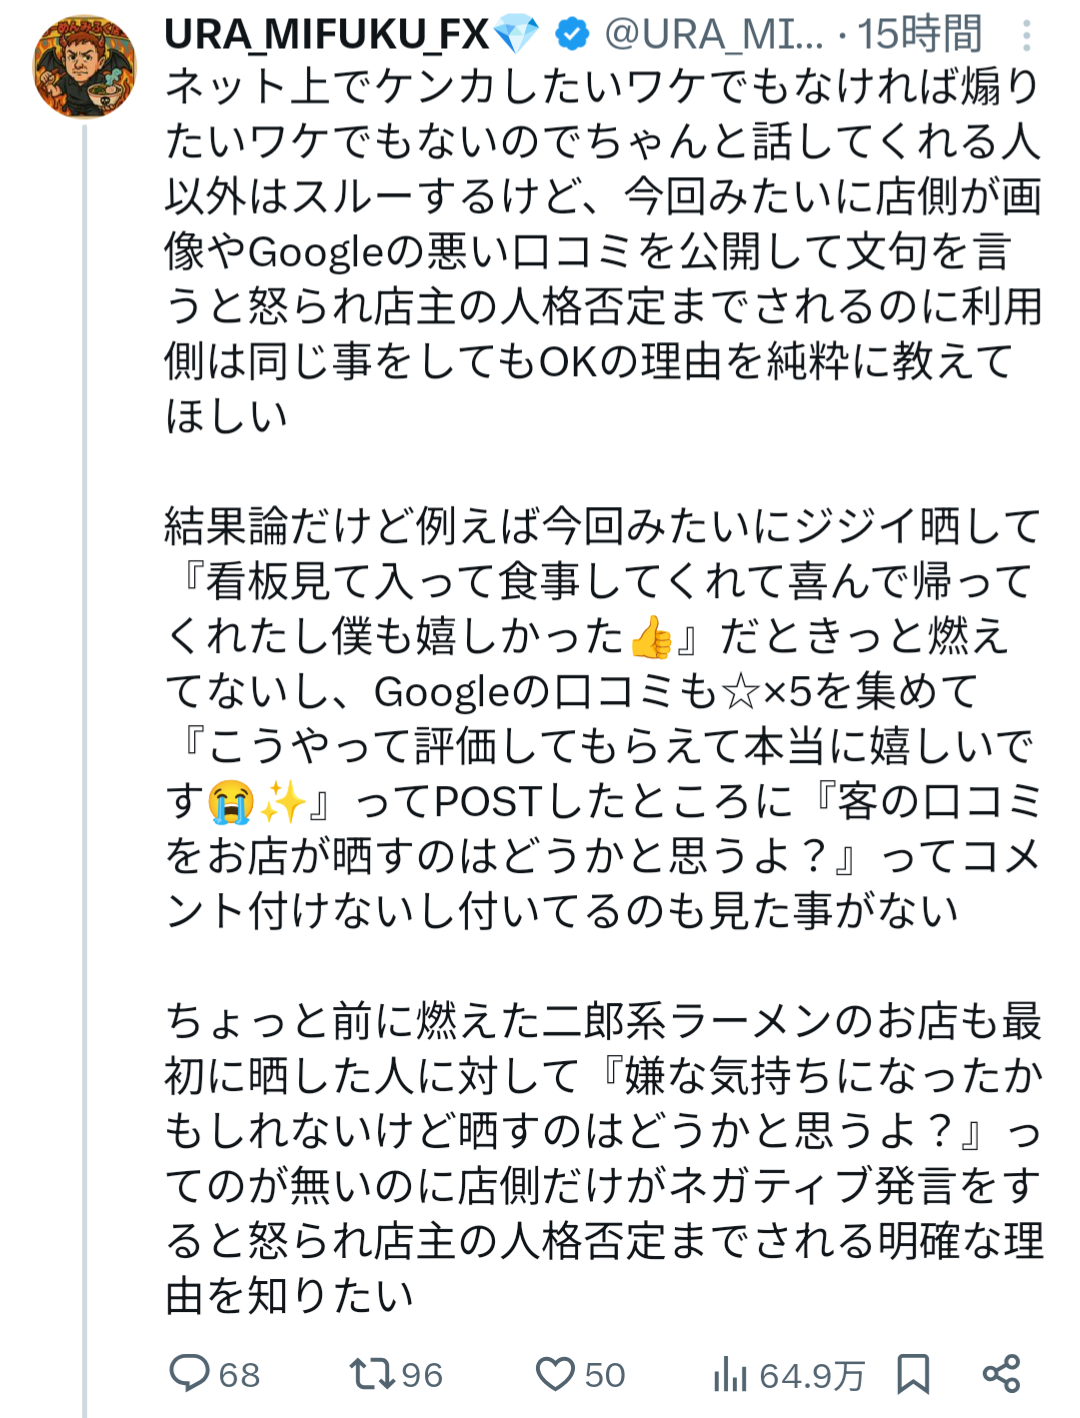The width and height of the screenshot is (1080, 1418).
Task: Click the 15時間 timestamp
Action: pyautogui.click(x=920, y=35)
